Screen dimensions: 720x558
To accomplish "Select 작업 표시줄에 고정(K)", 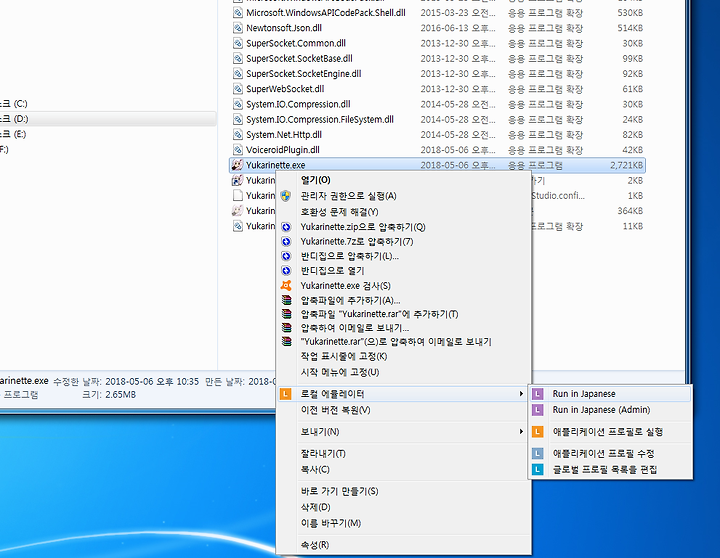I will 404,356.
